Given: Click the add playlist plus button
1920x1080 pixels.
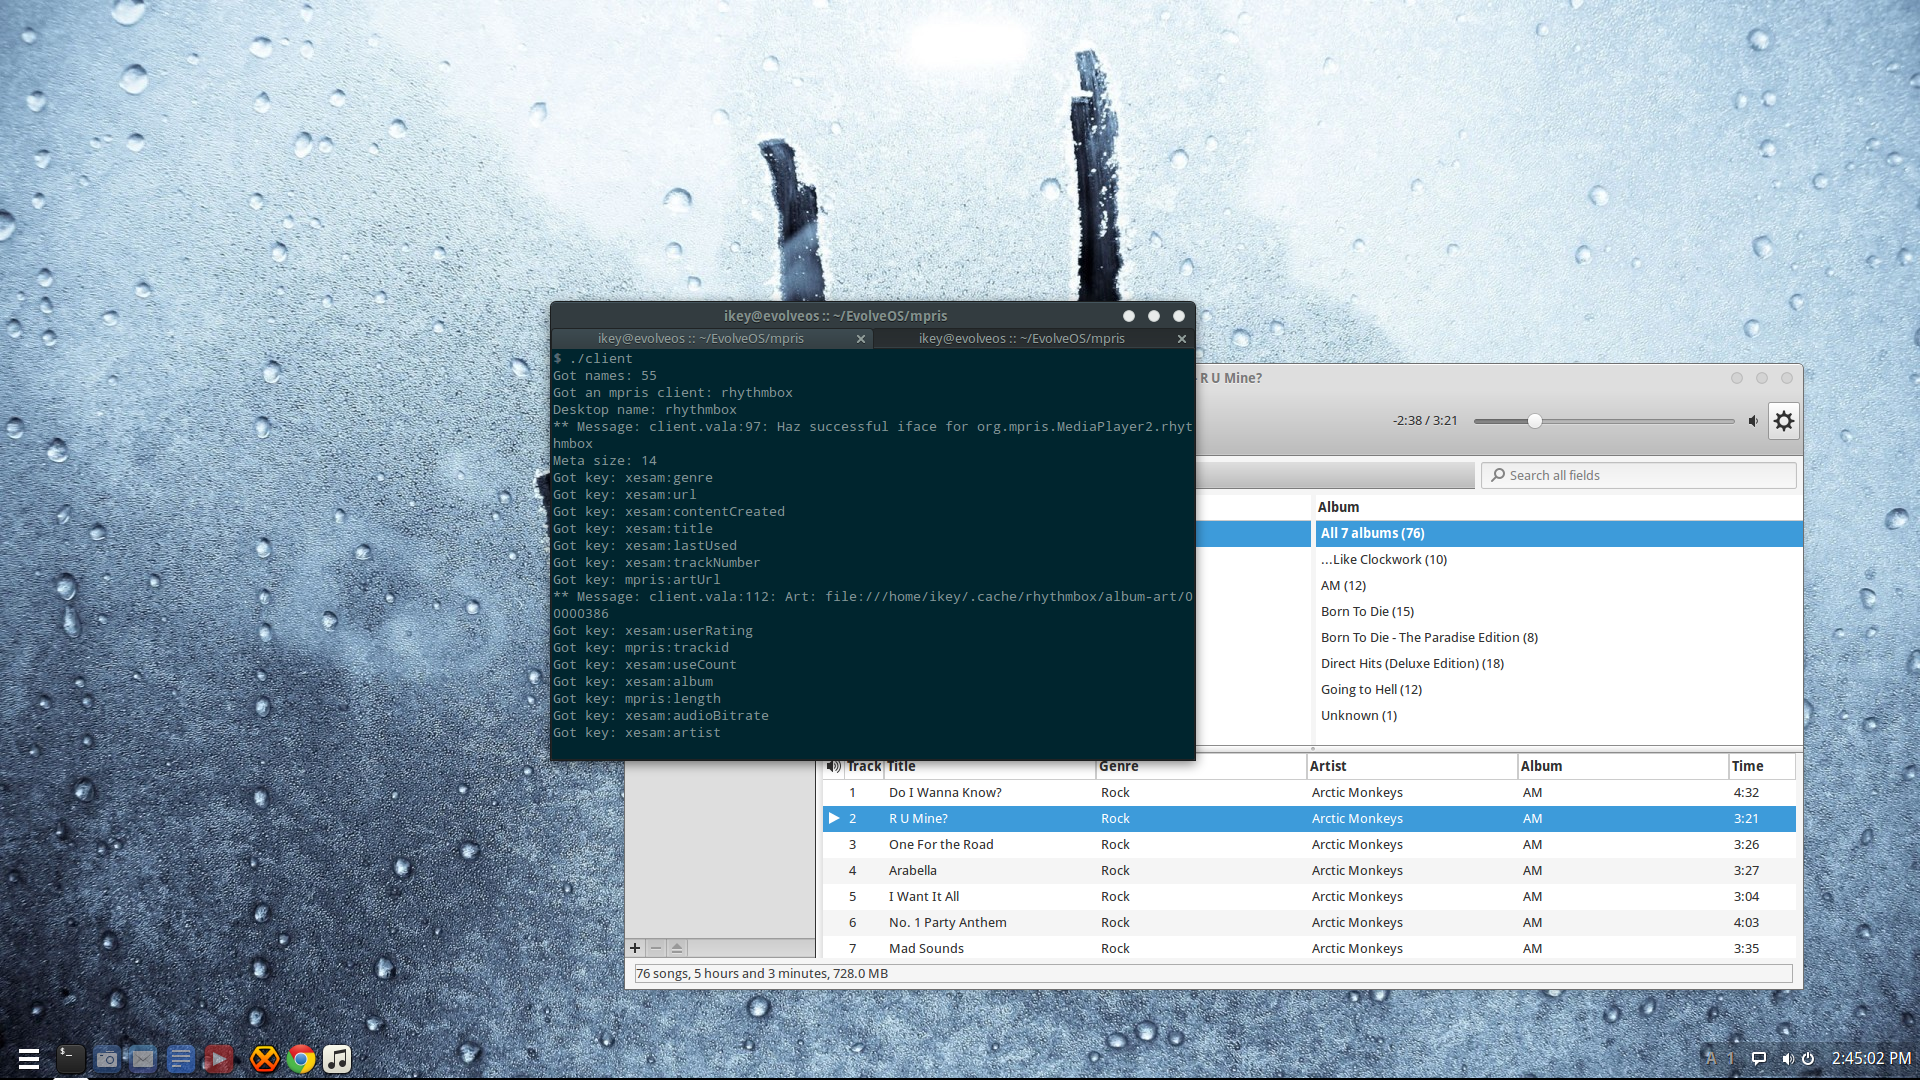Looking at the screenshot, I should tap(635, 948).
